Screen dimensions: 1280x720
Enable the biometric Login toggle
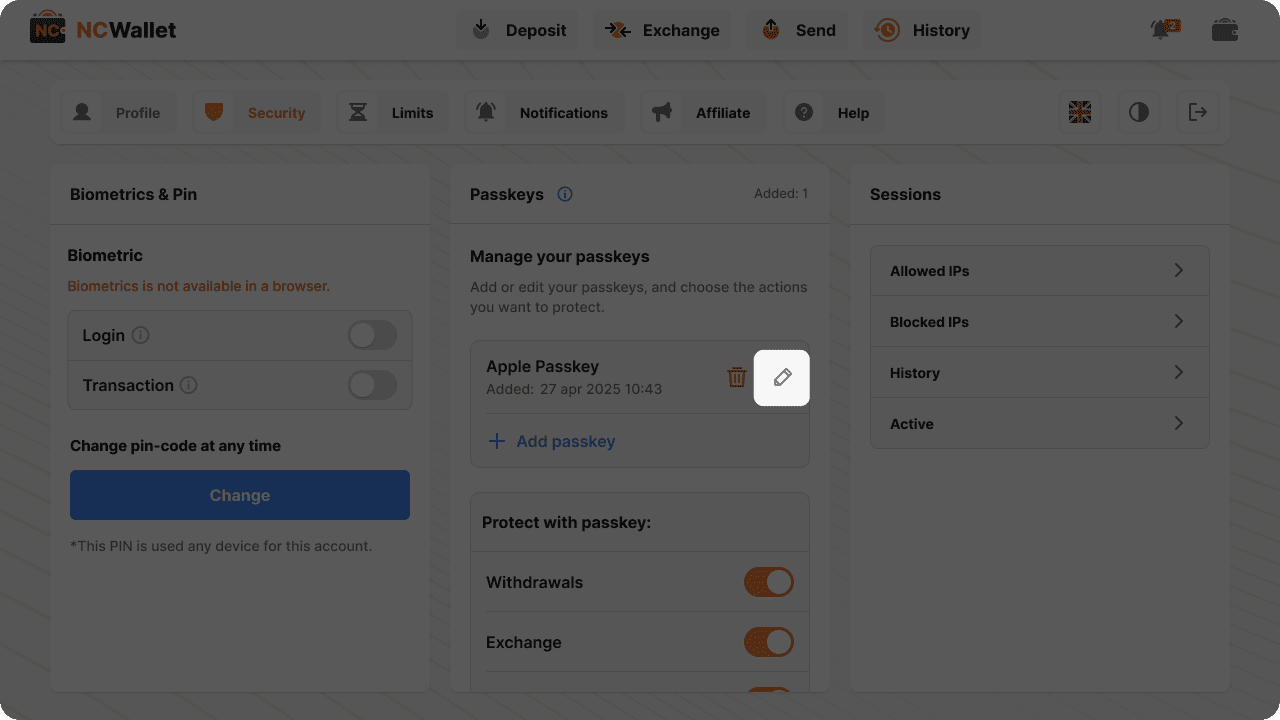[372, 335]
